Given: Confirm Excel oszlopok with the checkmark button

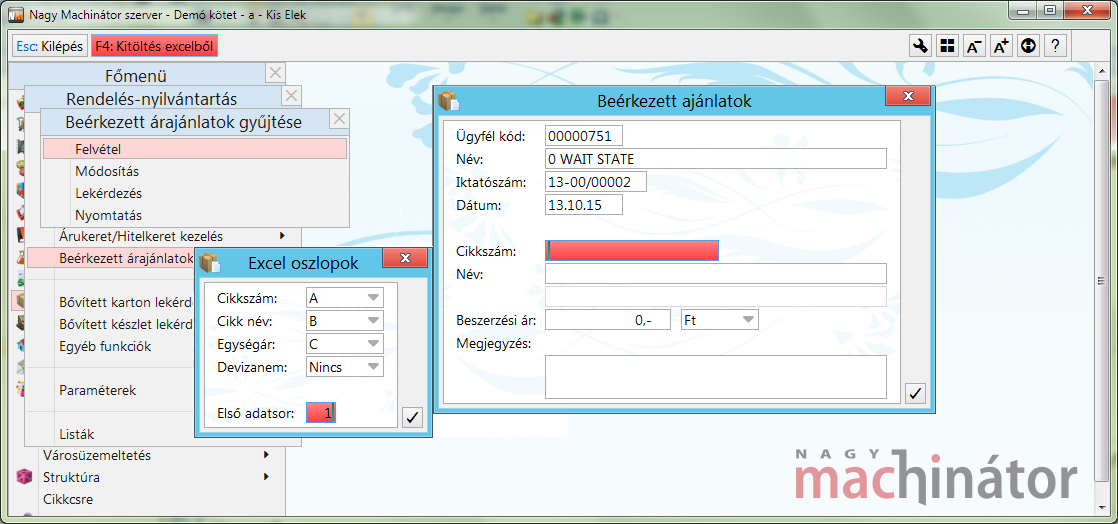Looking at the screenshot, I should point(411,417).
